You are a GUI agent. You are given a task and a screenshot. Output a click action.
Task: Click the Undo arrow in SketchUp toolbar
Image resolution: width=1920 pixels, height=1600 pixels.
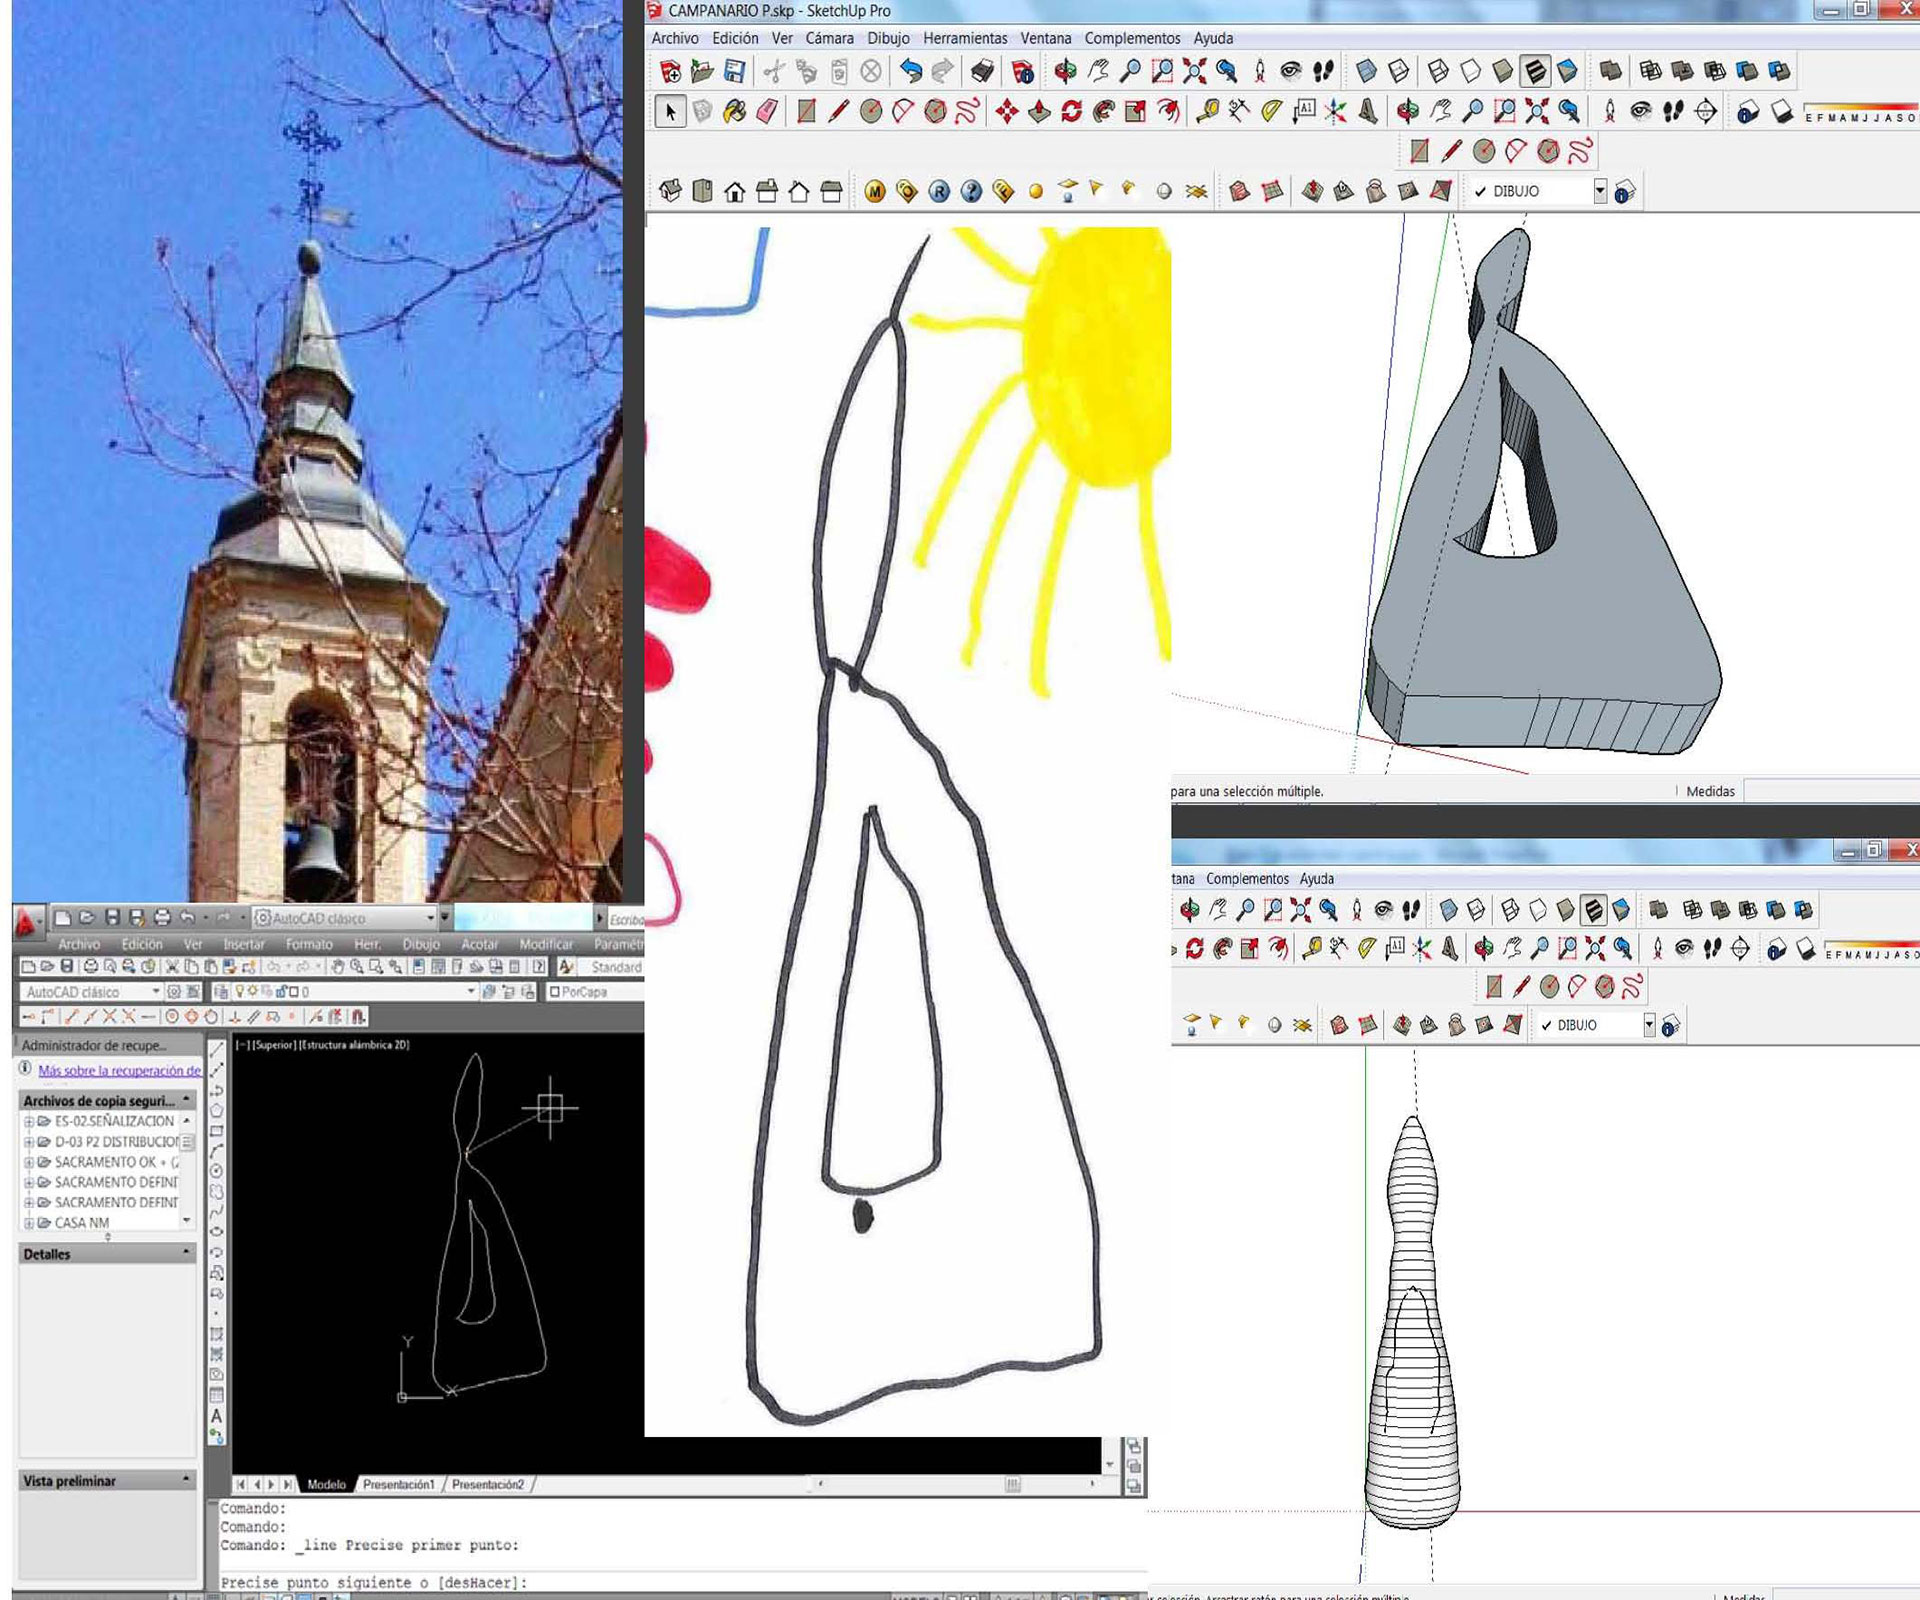pos(910,71)
